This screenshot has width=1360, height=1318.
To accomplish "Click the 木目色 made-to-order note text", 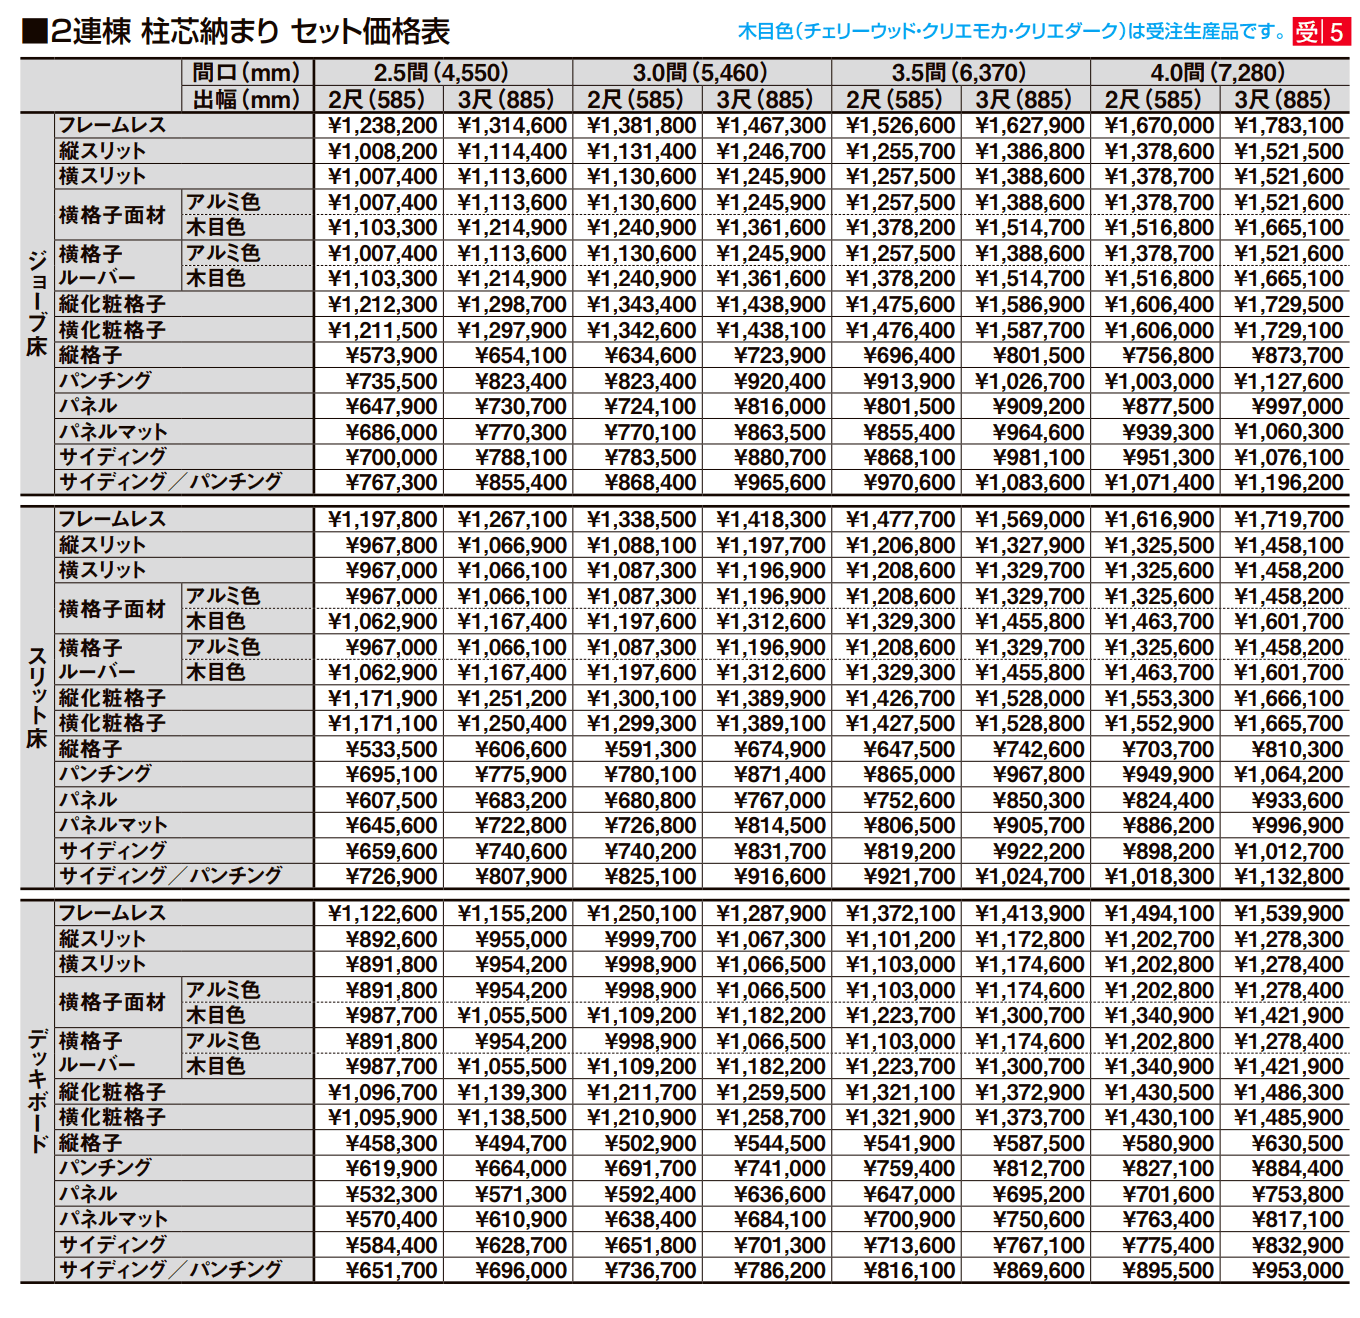I will pyautogui.click(x=1012, y=32).
